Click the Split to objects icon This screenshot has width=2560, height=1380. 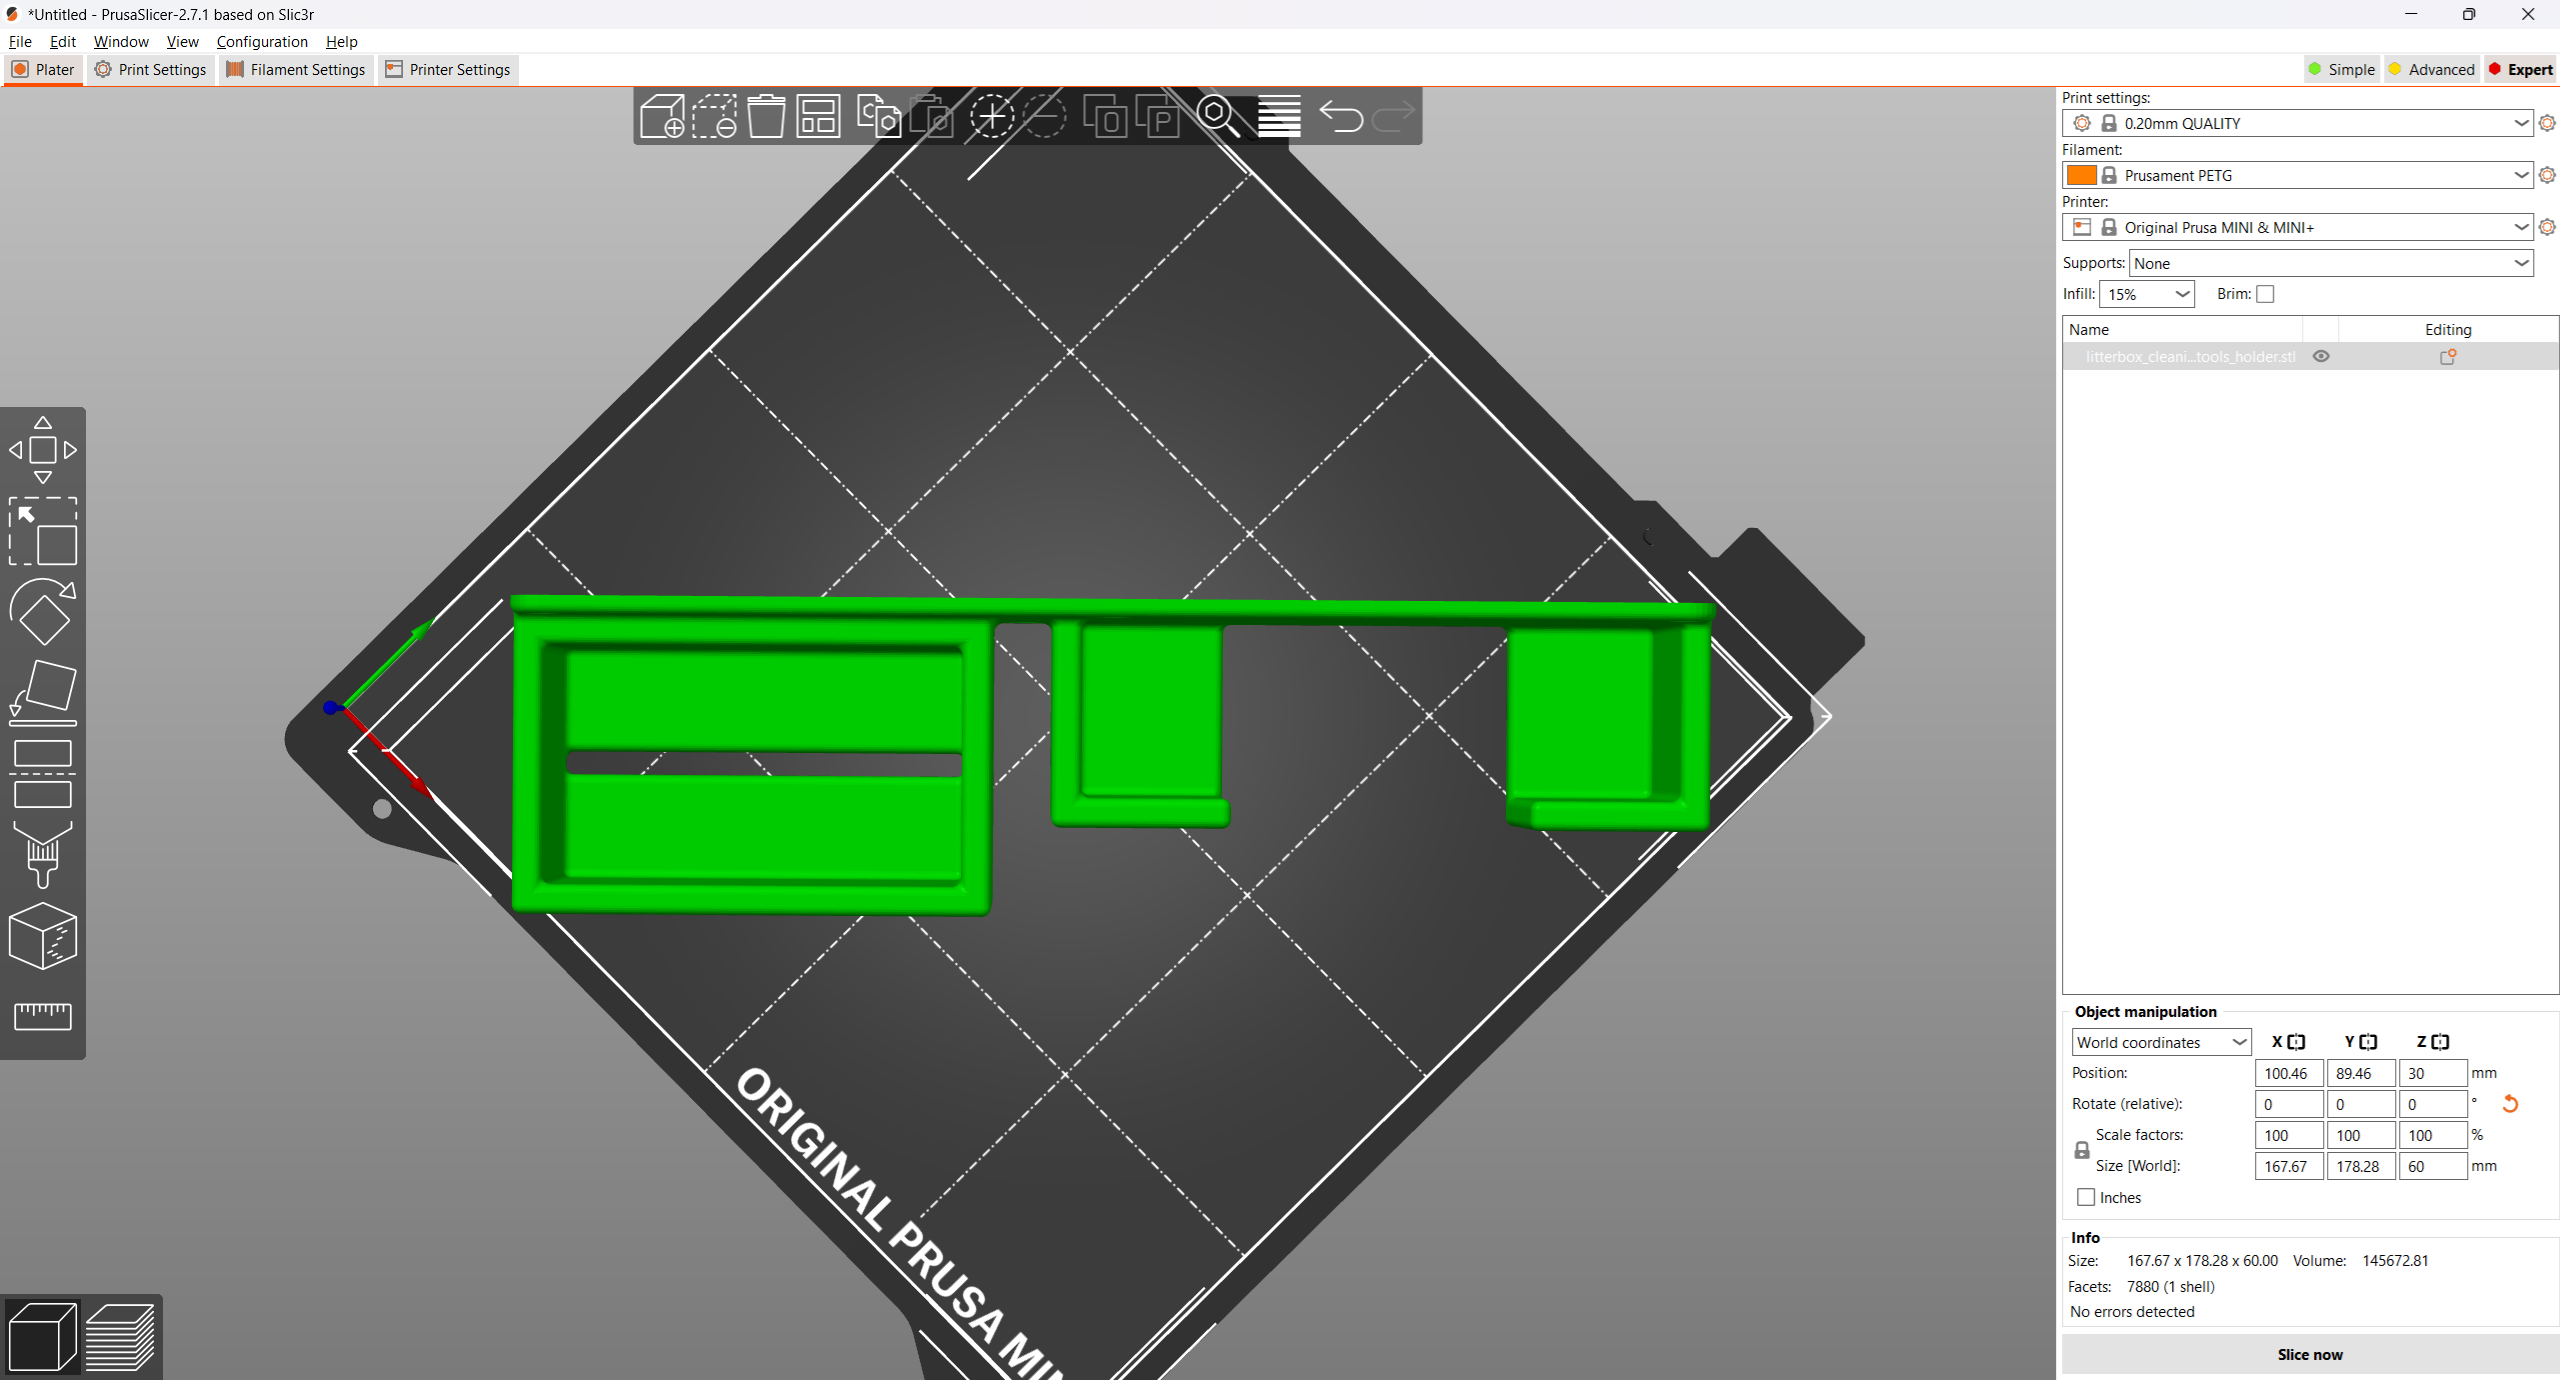[1105, 117]
